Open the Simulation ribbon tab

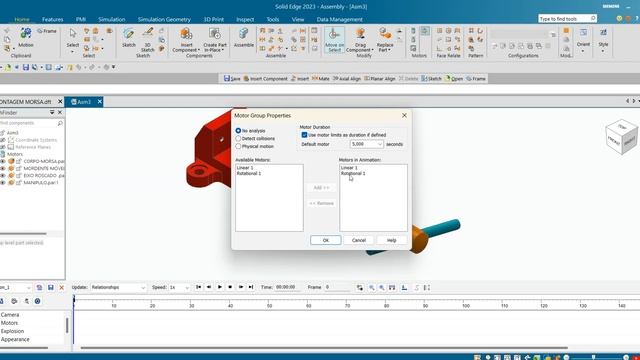pos(111,19)
